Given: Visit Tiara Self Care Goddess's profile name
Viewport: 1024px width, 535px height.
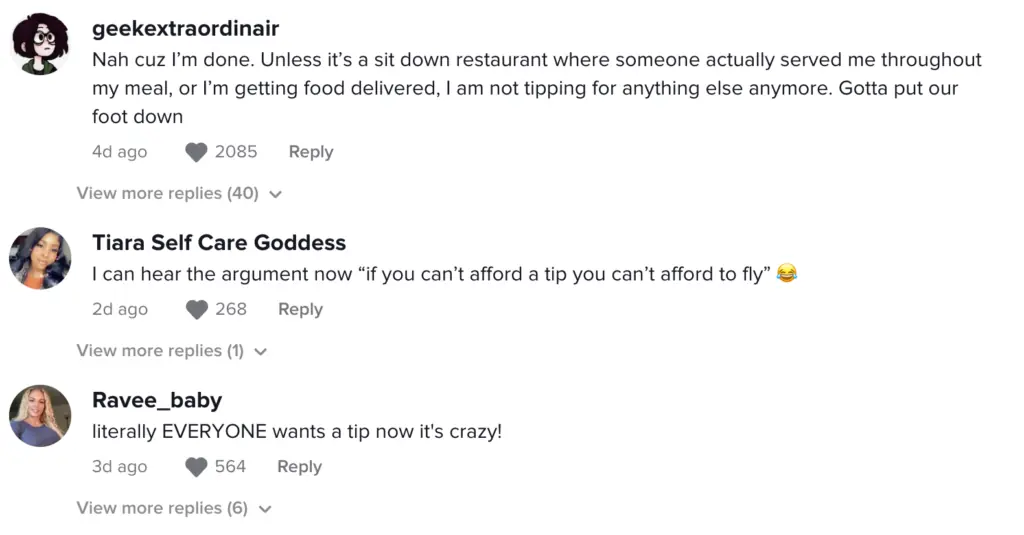Looking at the screenshot, I should coord(219,243).
